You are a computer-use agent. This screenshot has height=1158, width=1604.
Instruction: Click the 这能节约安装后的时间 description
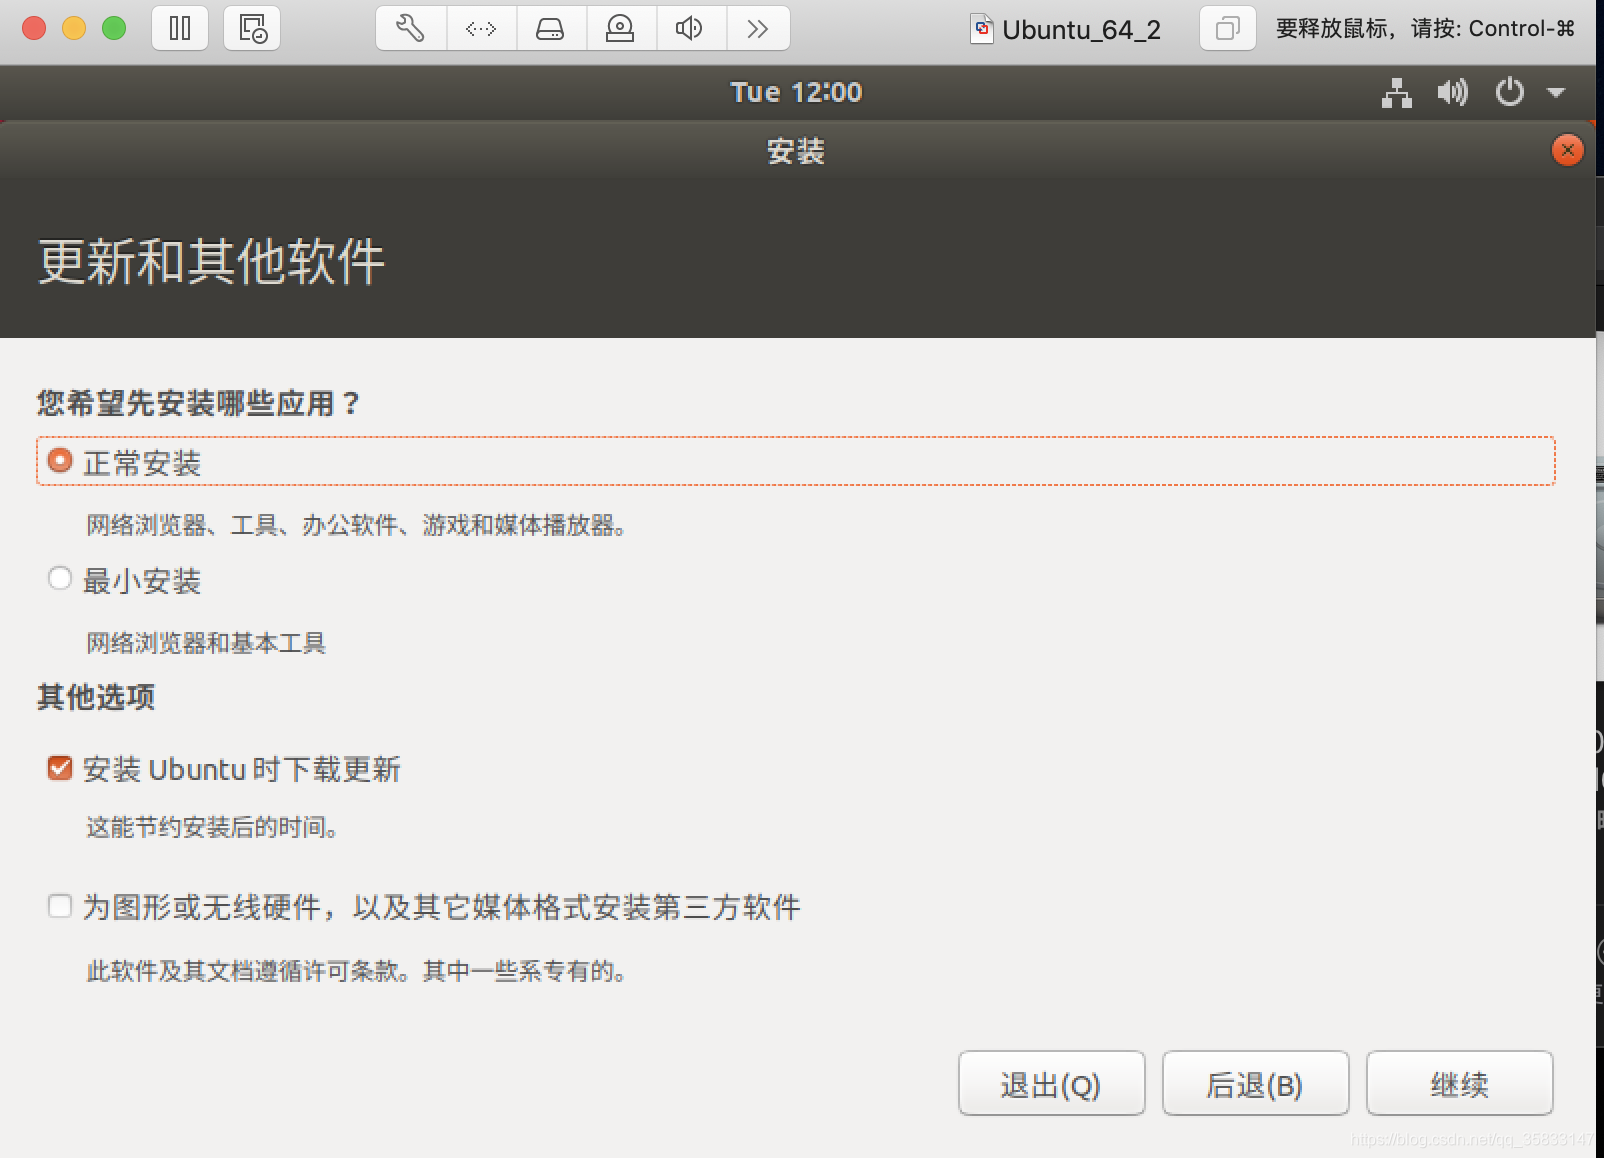click(x=211, y=827)
